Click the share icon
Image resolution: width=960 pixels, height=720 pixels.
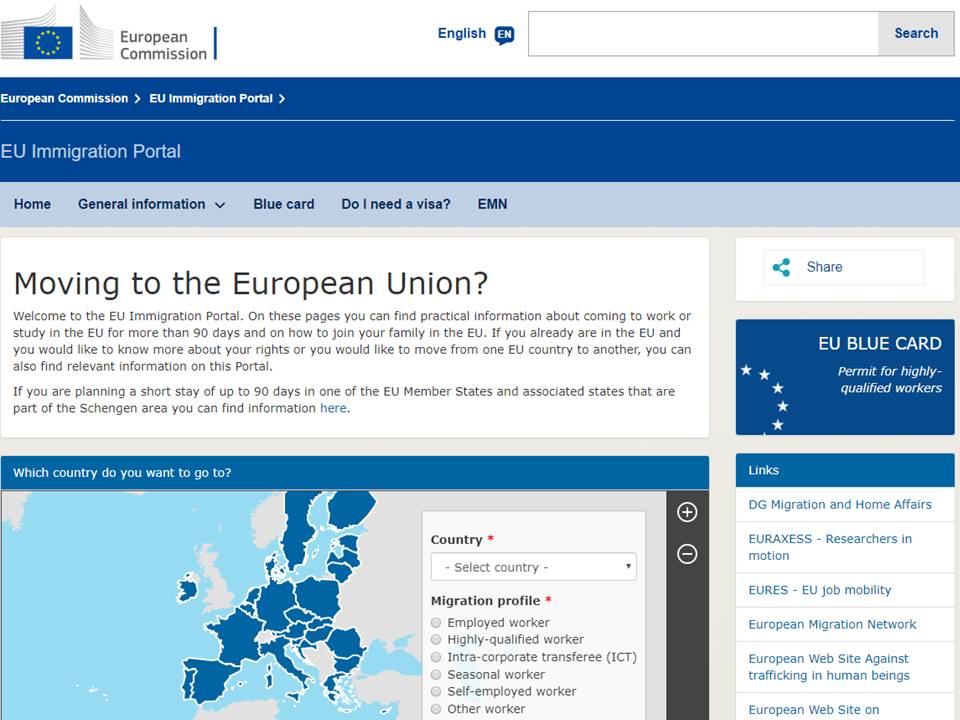click(781, 267)
